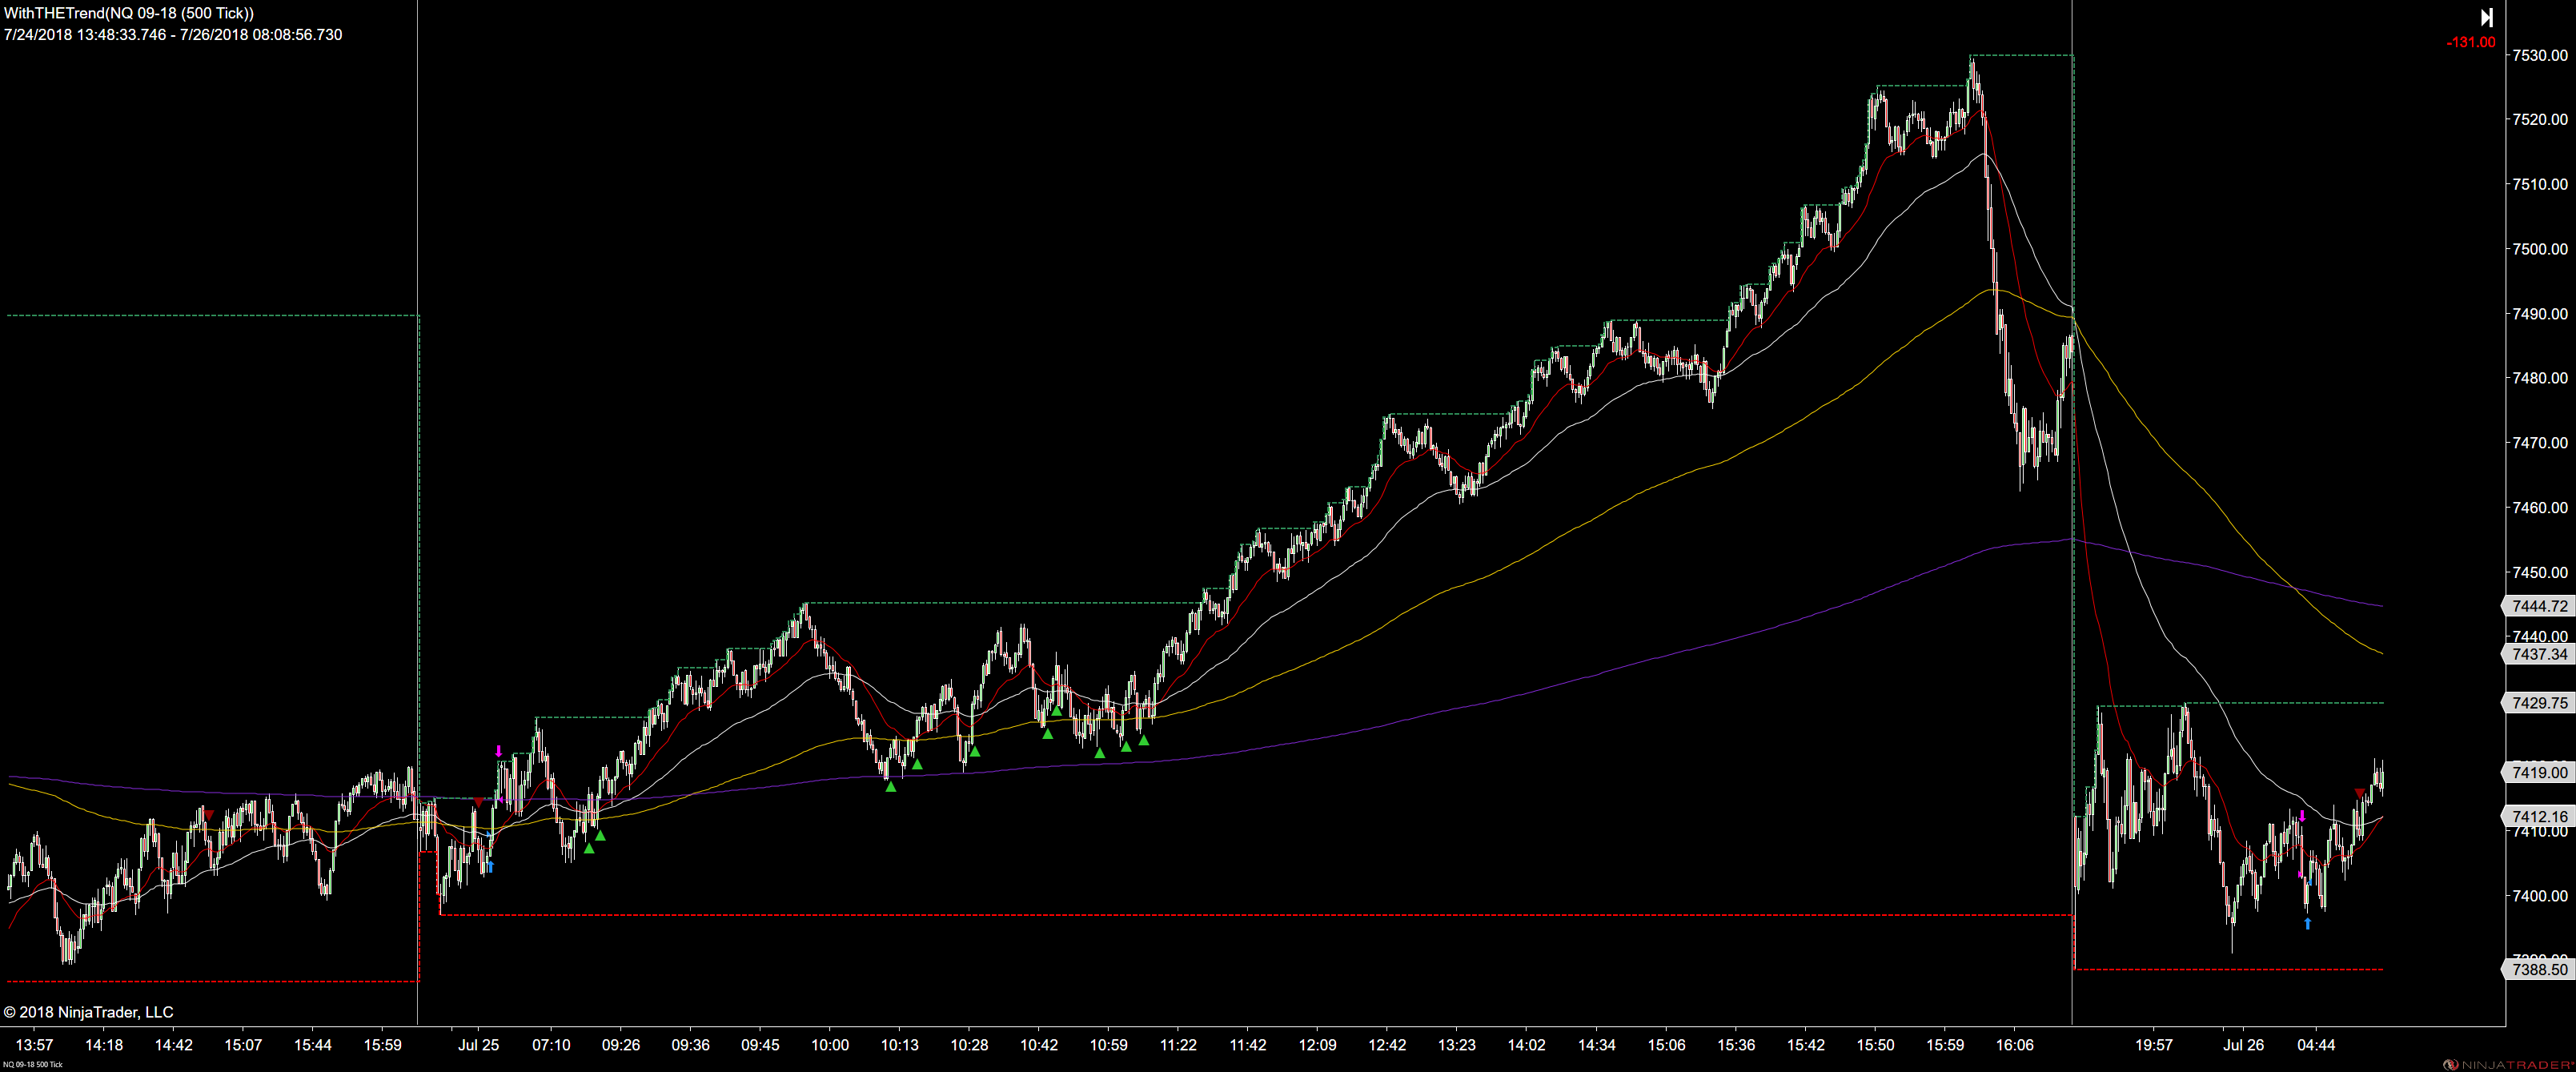Click the 7460.00 price axis label

[x=2540, y=508]
